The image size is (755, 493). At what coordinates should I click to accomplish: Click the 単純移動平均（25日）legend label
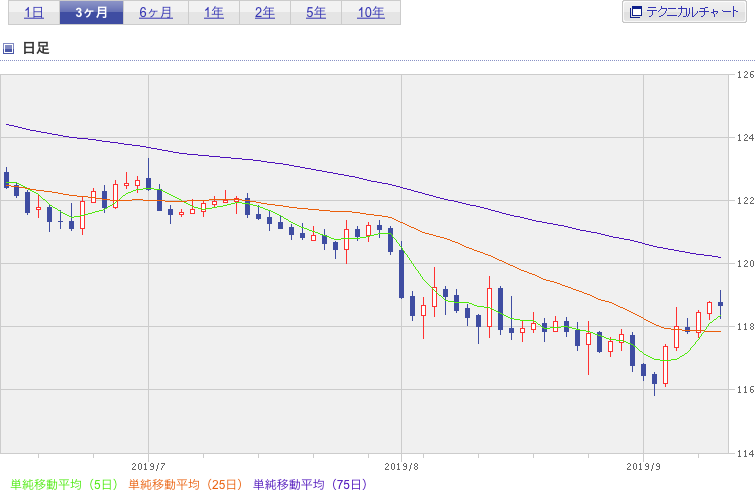point(185,484)
